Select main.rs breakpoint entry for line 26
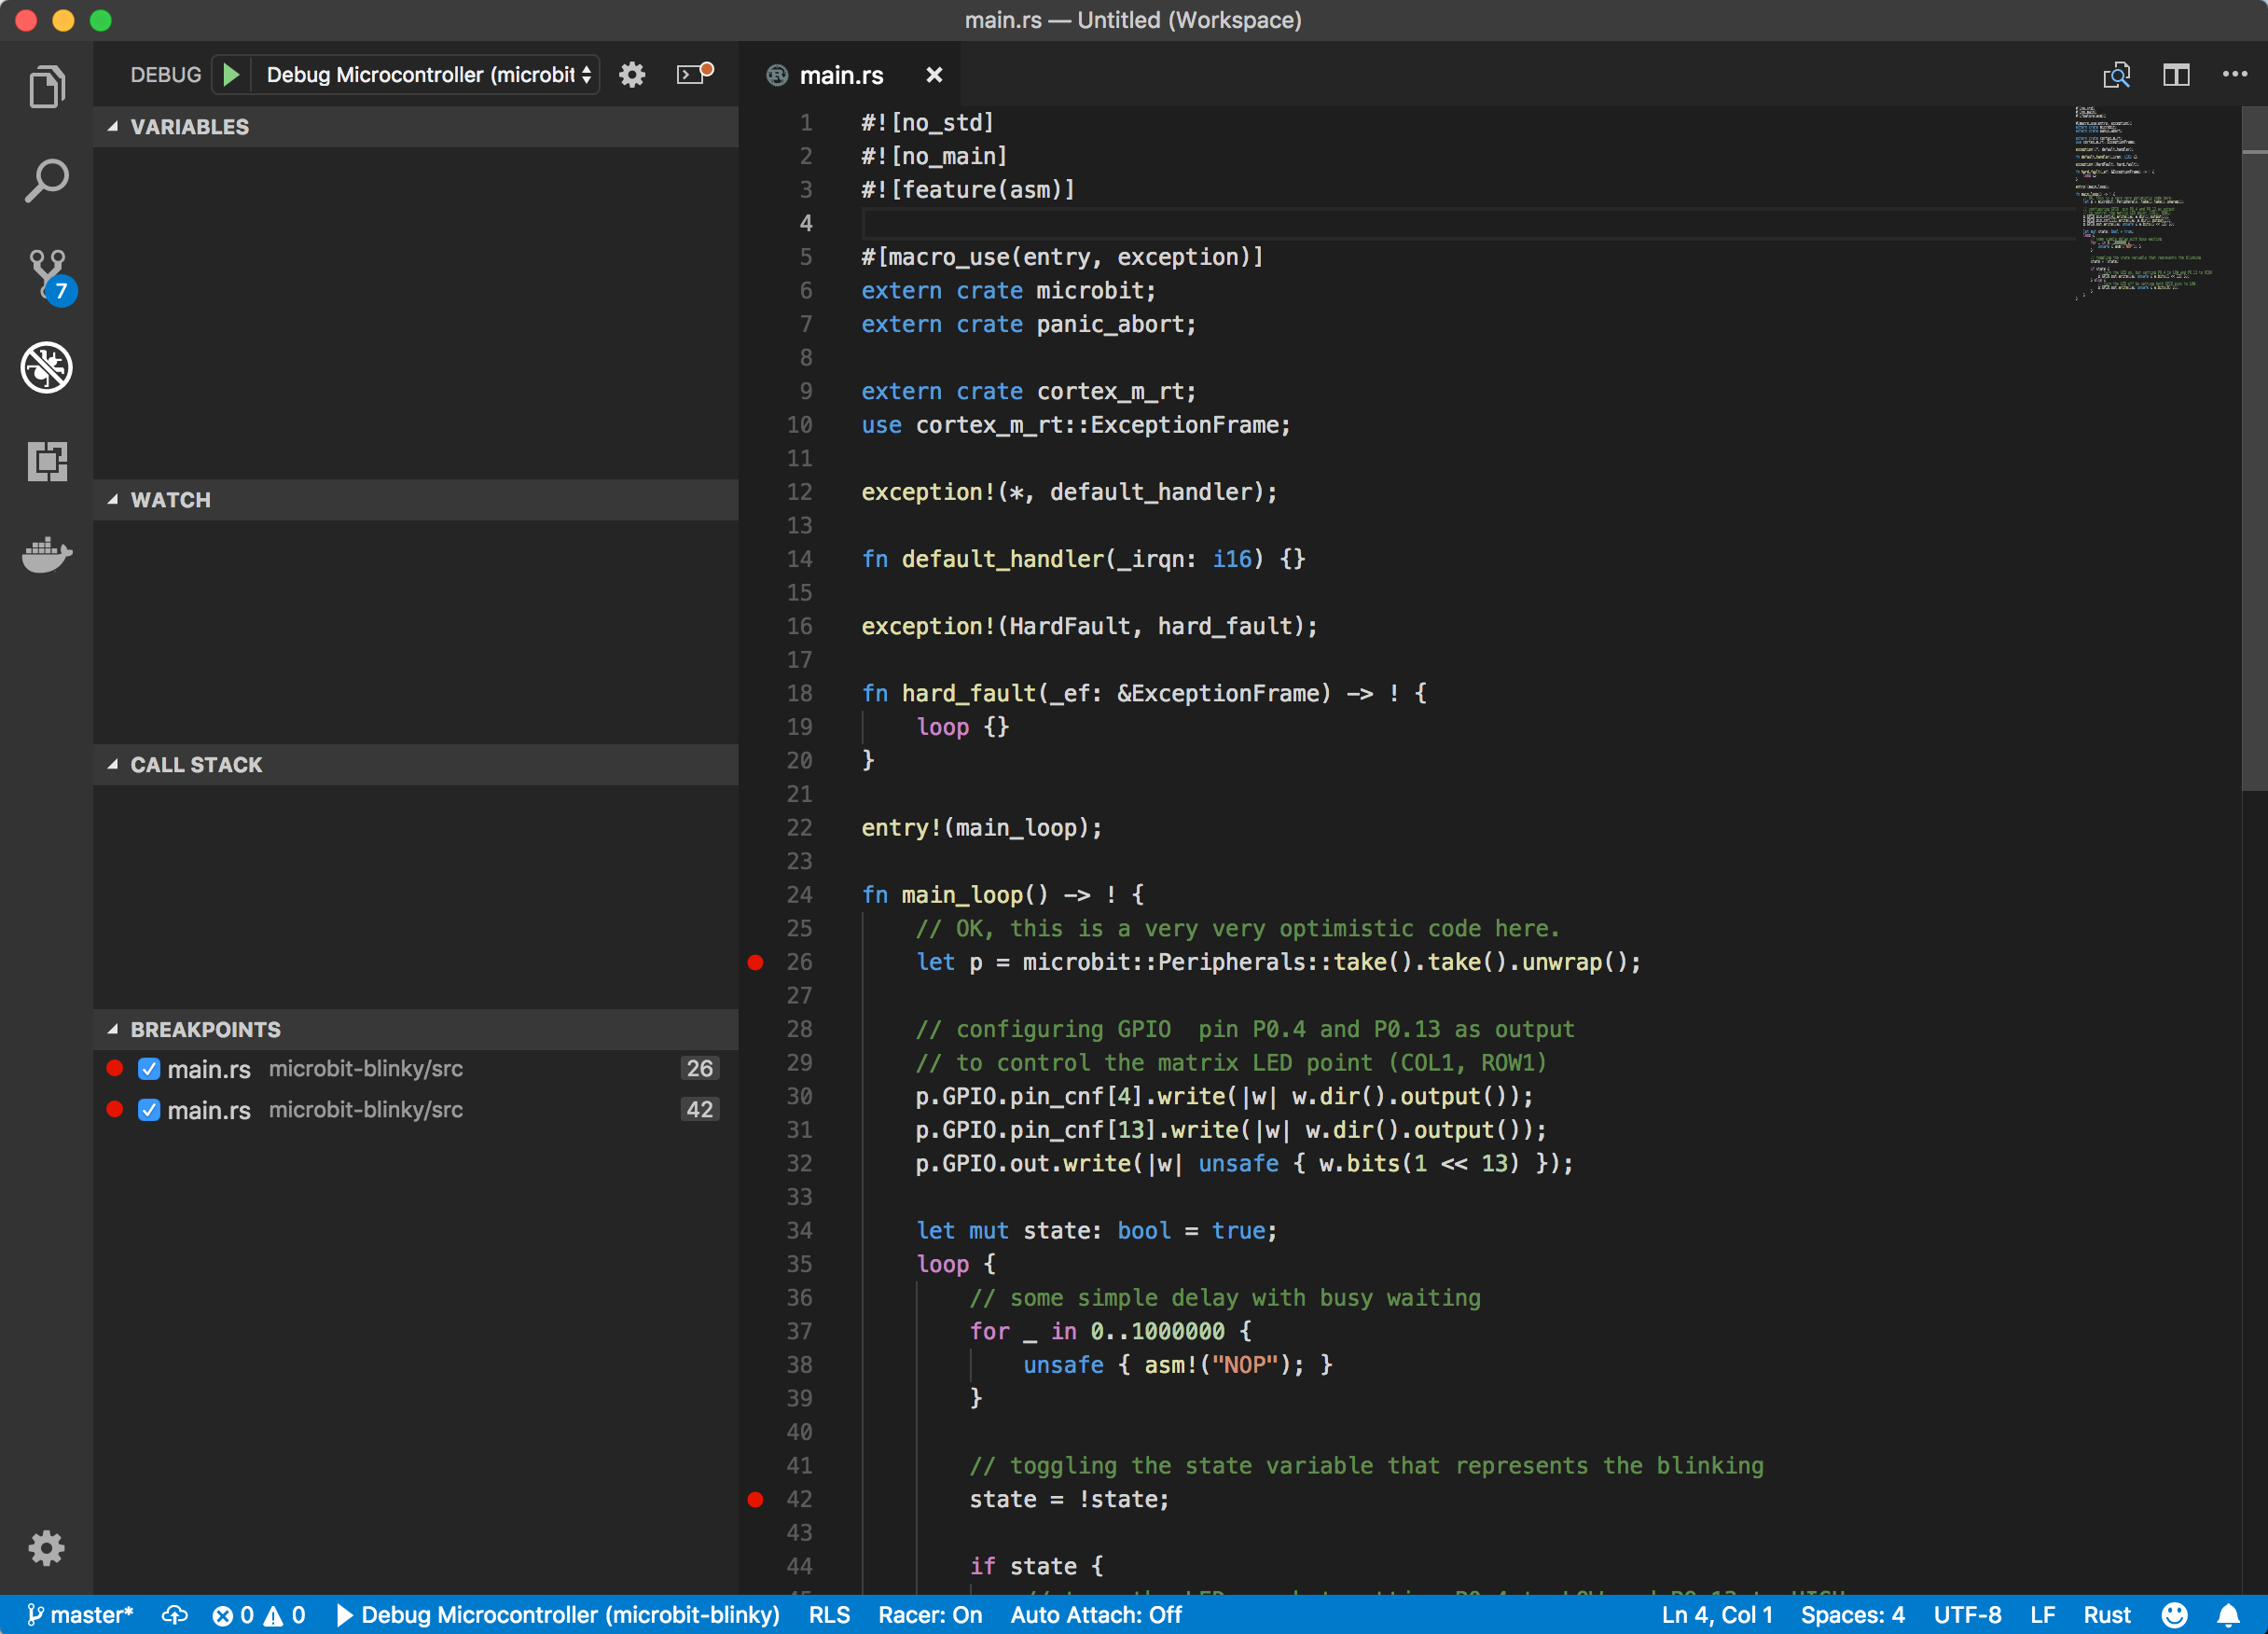2268x1634 pixels. [416, 1069]
